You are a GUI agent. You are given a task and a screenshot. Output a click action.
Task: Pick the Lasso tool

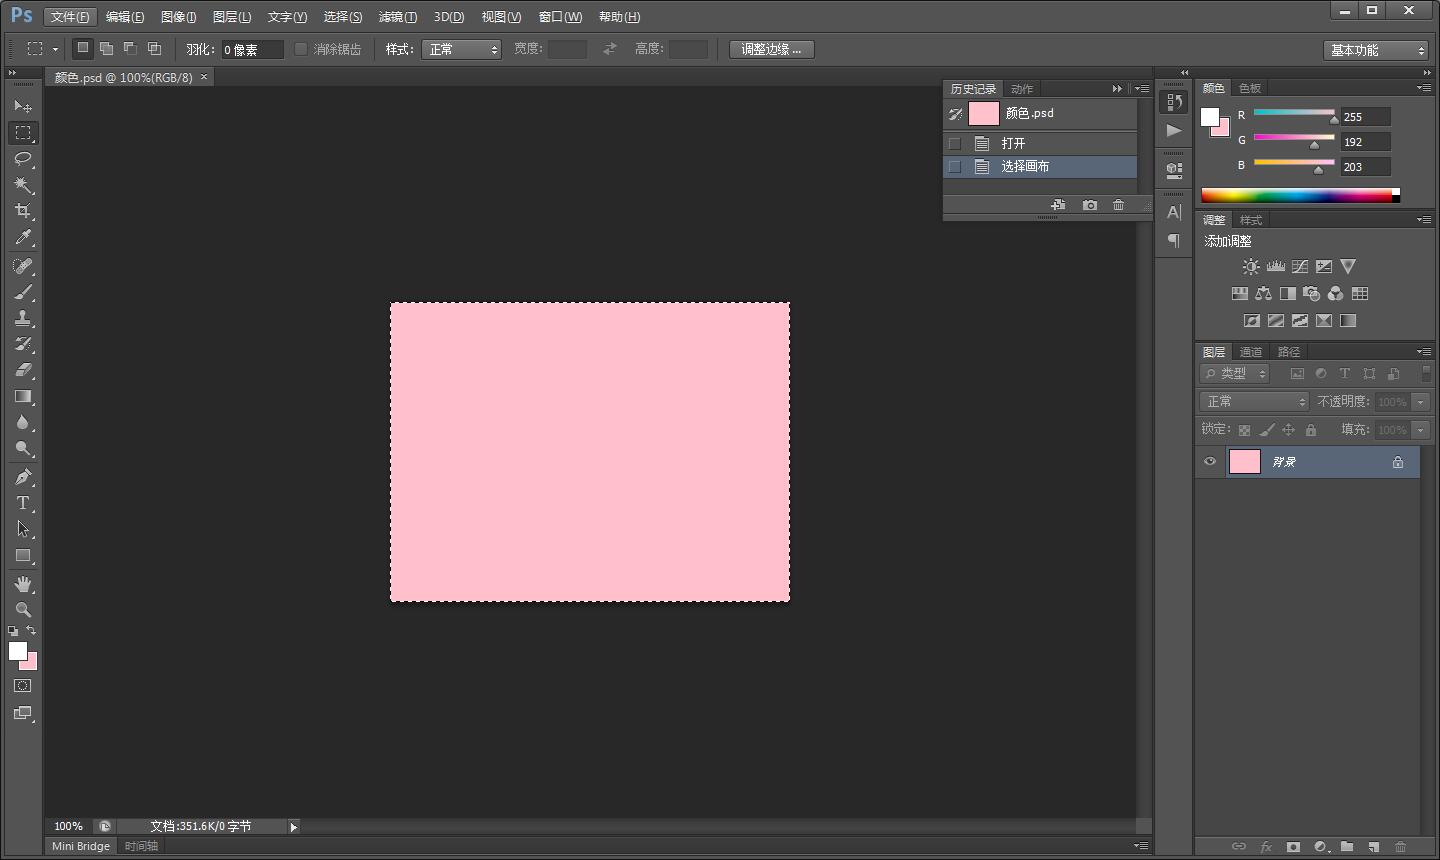pos(23,159)
